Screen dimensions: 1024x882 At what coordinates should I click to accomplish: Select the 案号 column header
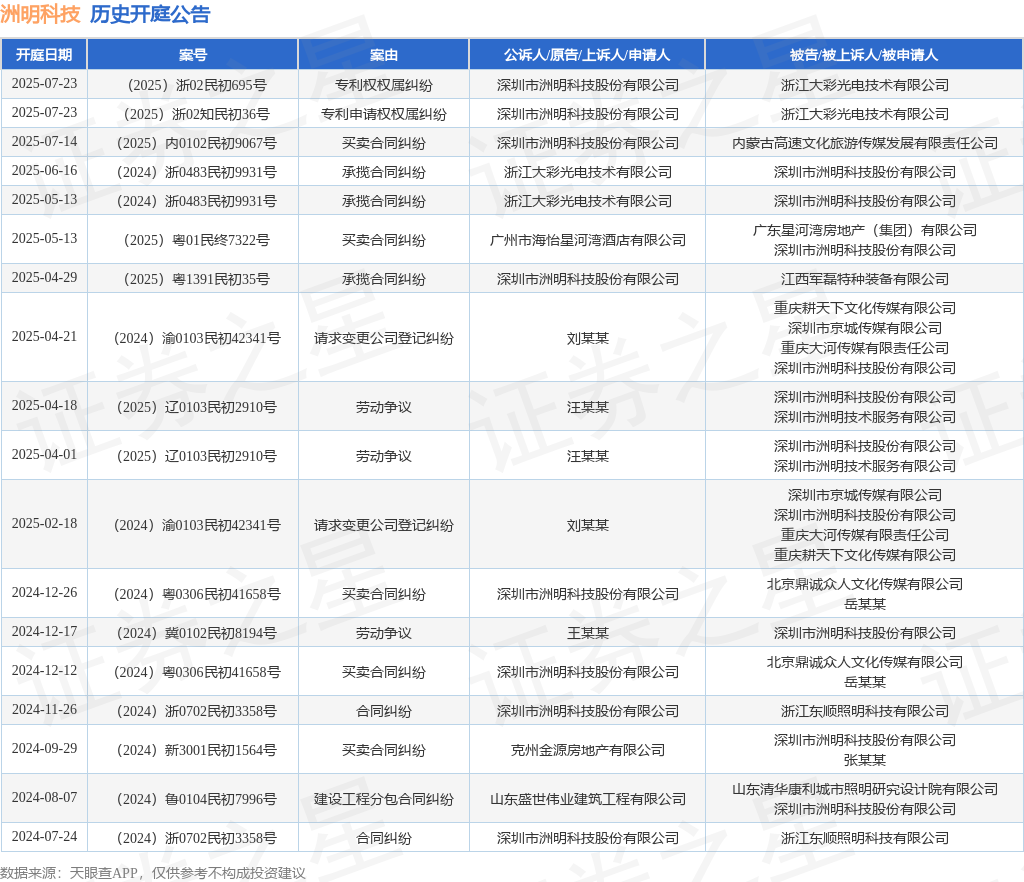tap(193, 55)
